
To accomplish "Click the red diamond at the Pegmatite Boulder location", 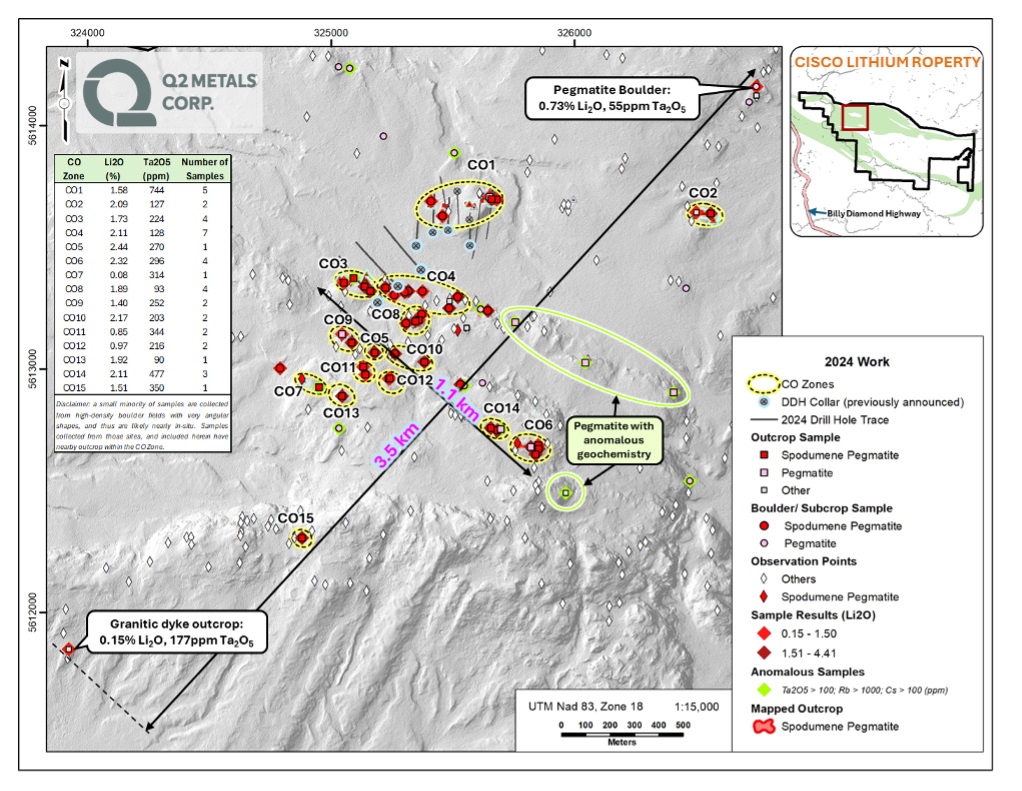I will pyautogui.click(x=756, y=86).
